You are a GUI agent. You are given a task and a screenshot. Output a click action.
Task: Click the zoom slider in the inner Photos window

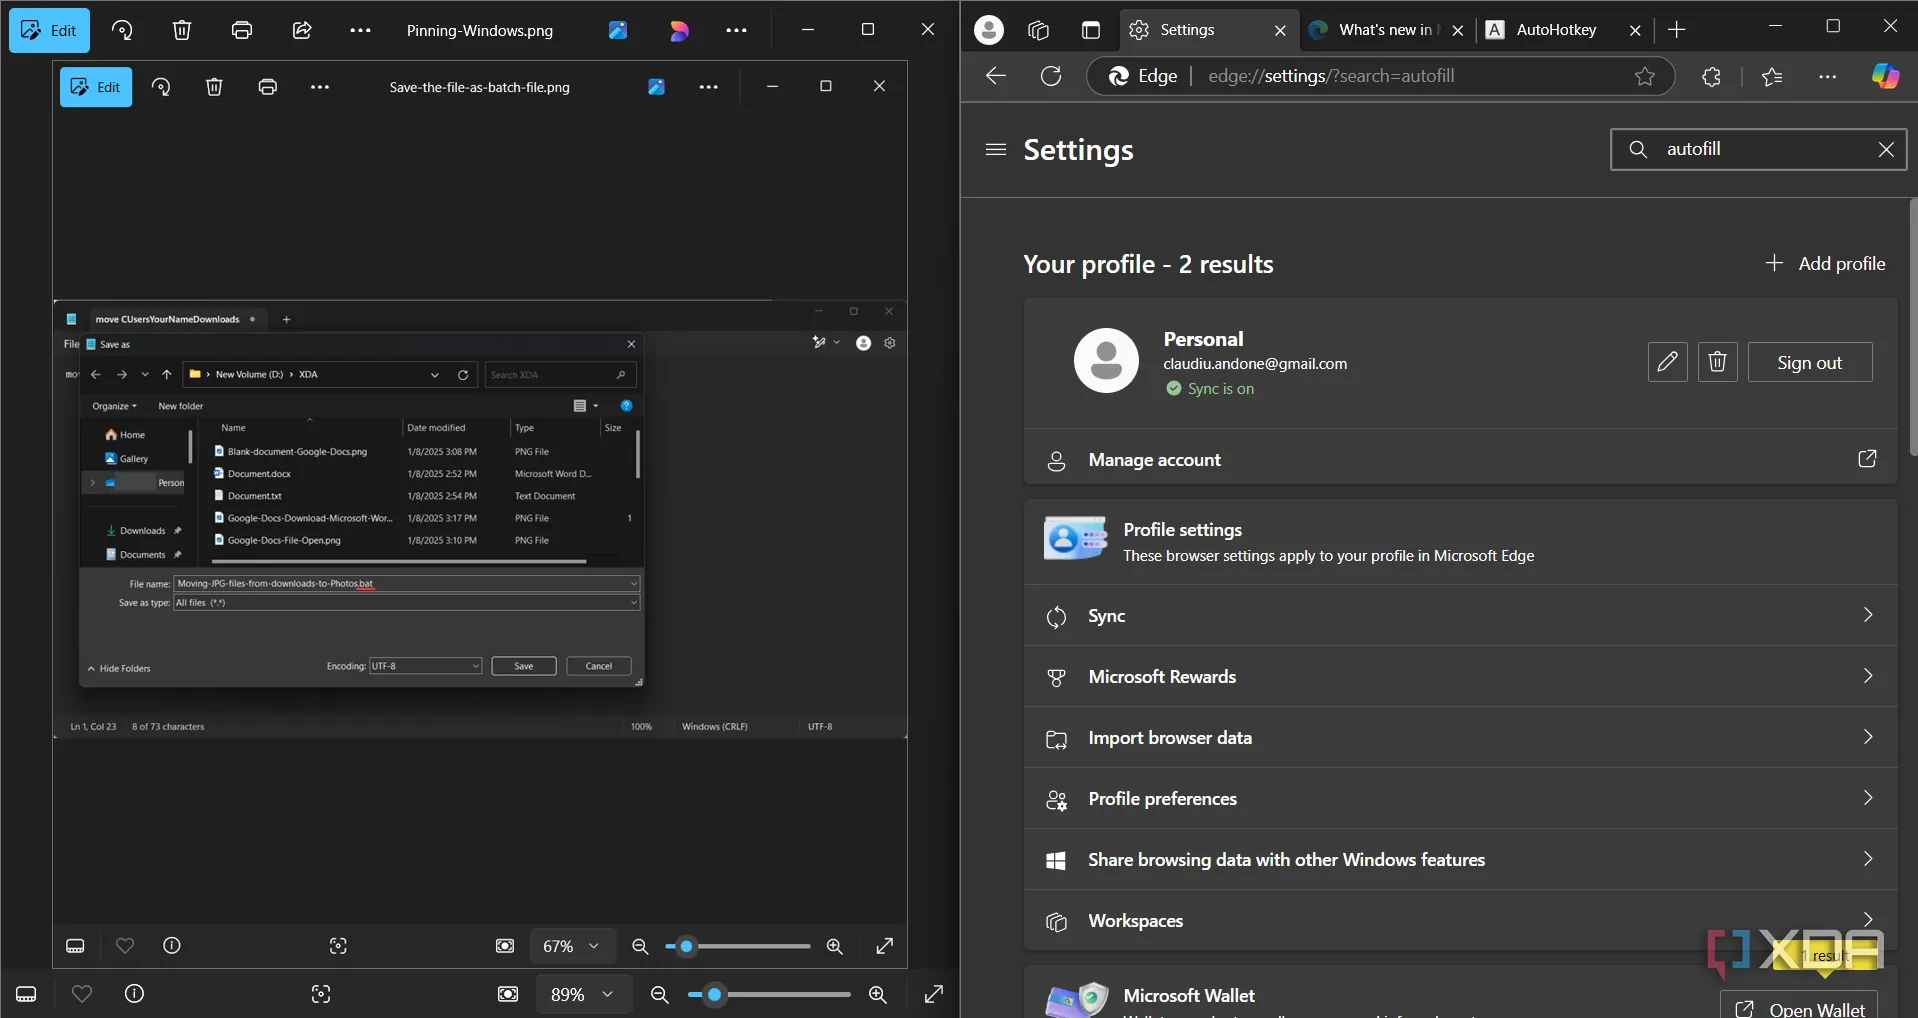tap(740, 946)
